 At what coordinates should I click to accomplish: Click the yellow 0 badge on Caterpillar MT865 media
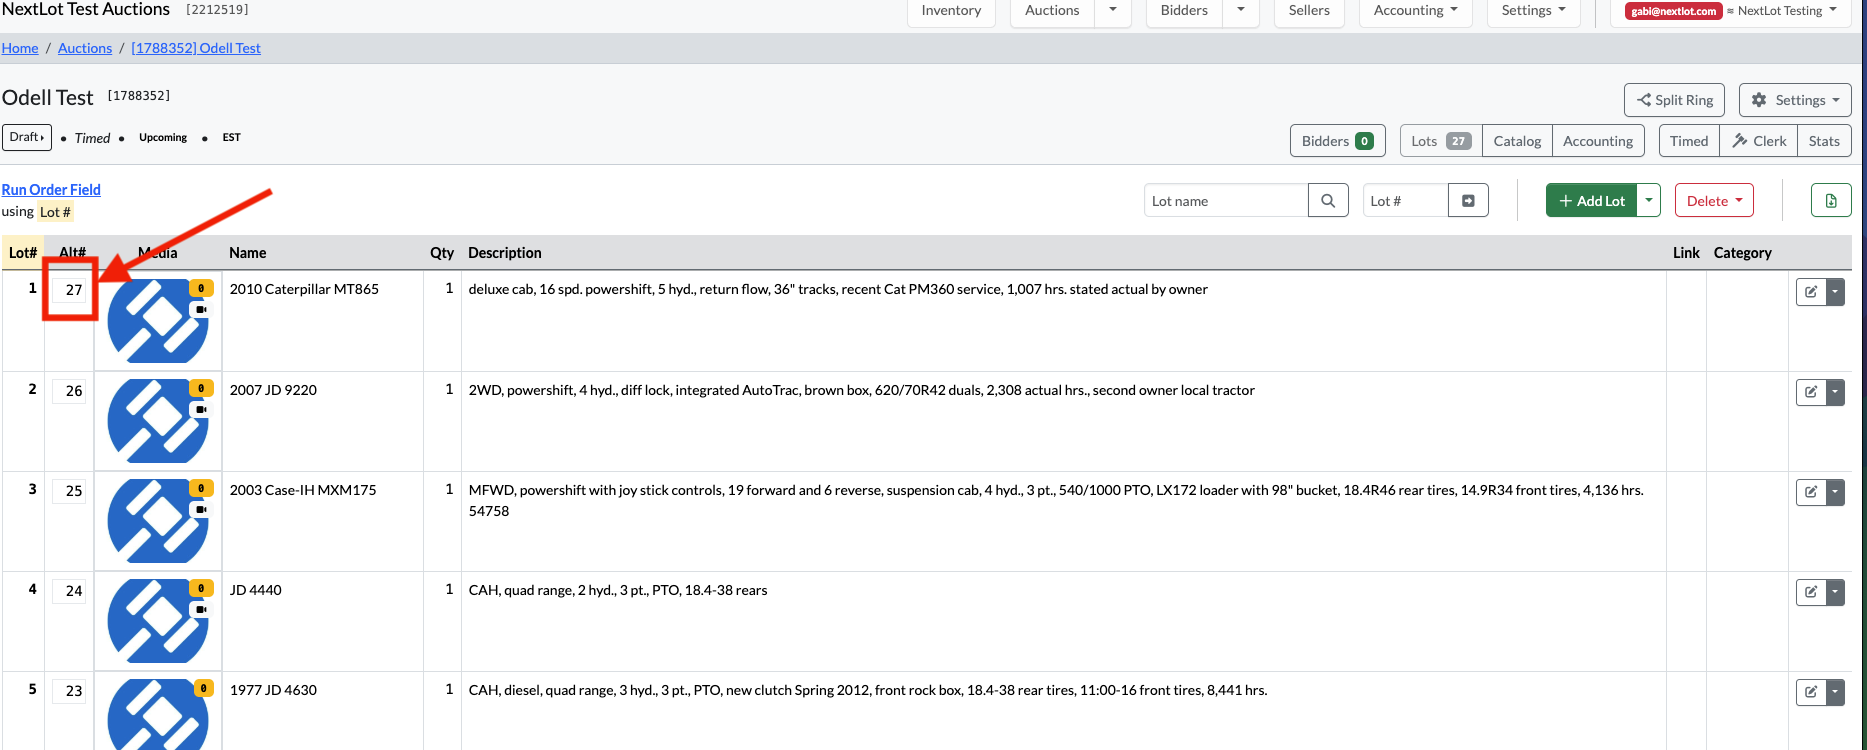(x=201, y=288)
